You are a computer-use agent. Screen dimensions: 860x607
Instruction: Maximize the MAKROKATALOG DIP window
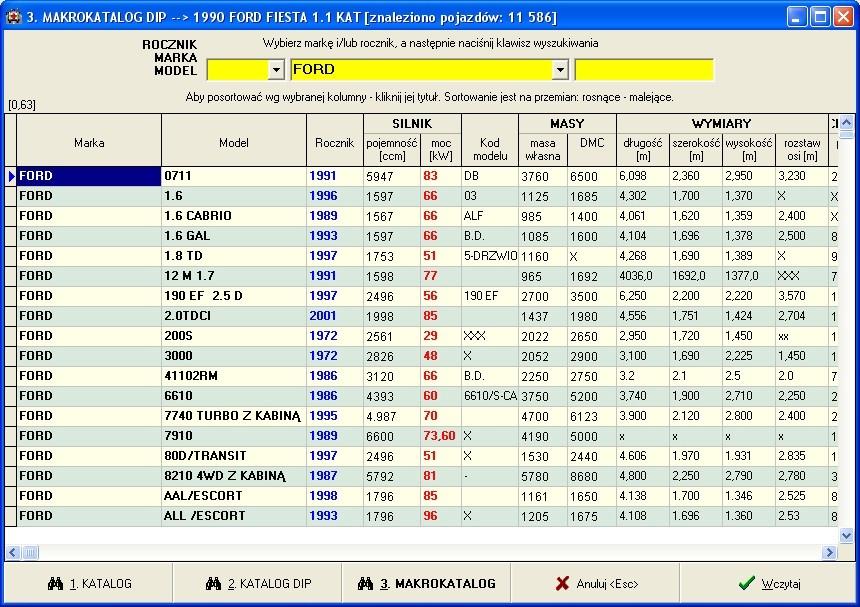pos(821,16)
